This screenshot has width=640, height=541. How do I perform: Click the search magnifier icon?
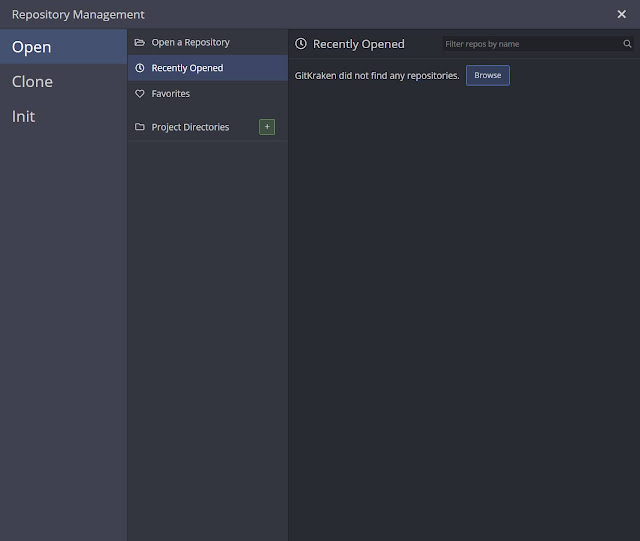(627, 44)
